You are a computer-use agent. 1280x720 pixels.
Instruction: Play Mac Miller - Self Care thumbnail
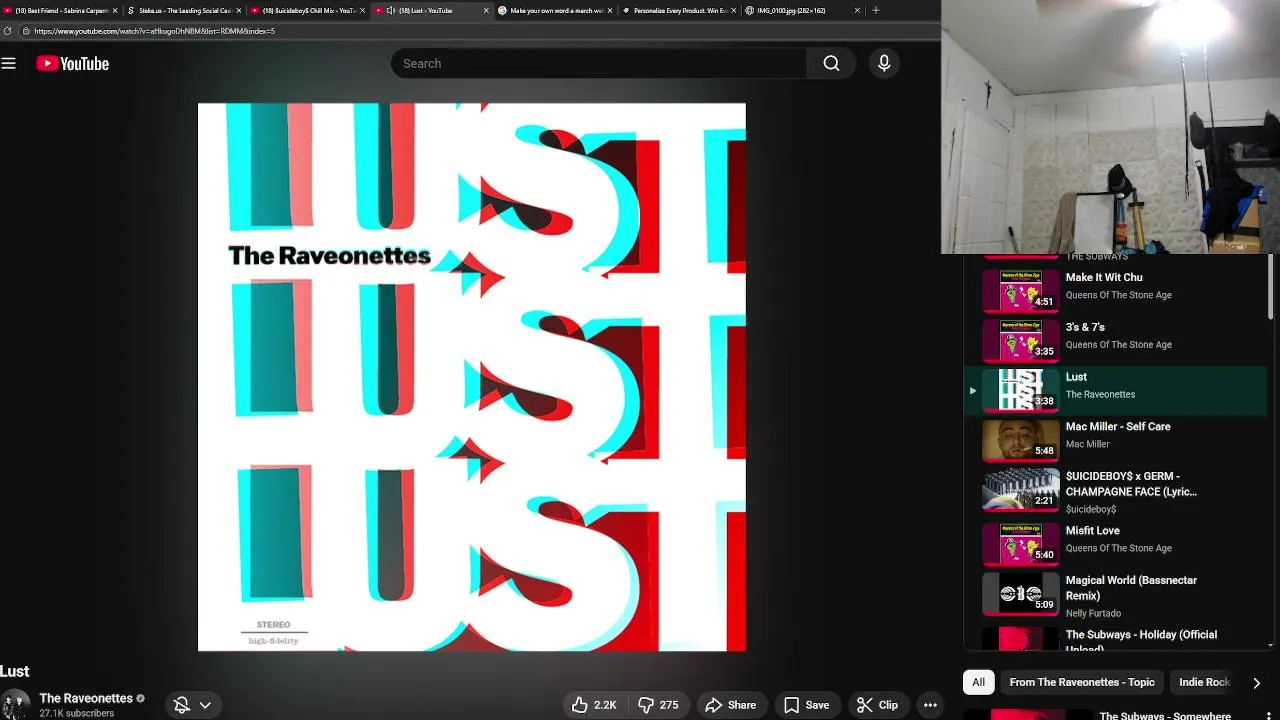1020,439
